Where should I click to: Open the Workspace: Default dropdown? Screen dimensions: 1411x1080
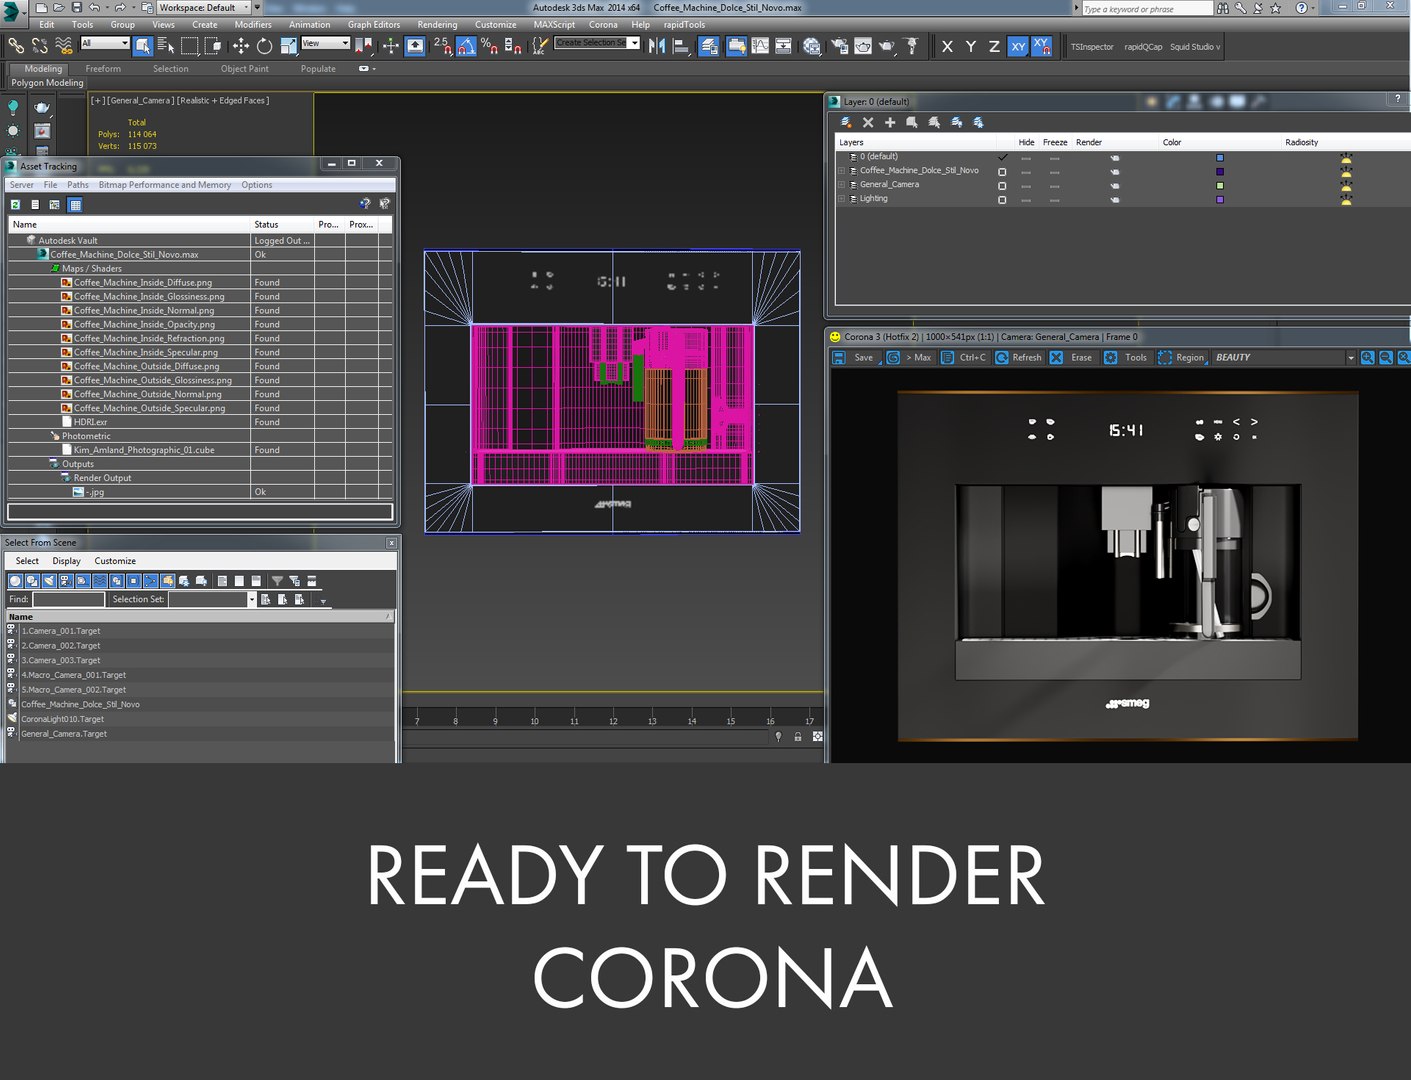tap(204, 7)
